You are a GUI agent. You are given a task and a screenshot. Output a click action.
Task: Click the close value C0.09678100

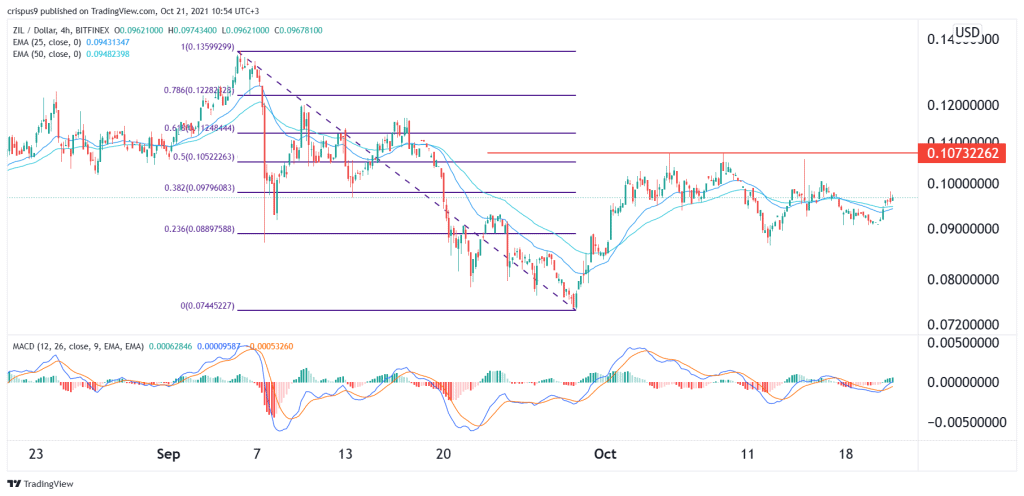tap(298, 31)
